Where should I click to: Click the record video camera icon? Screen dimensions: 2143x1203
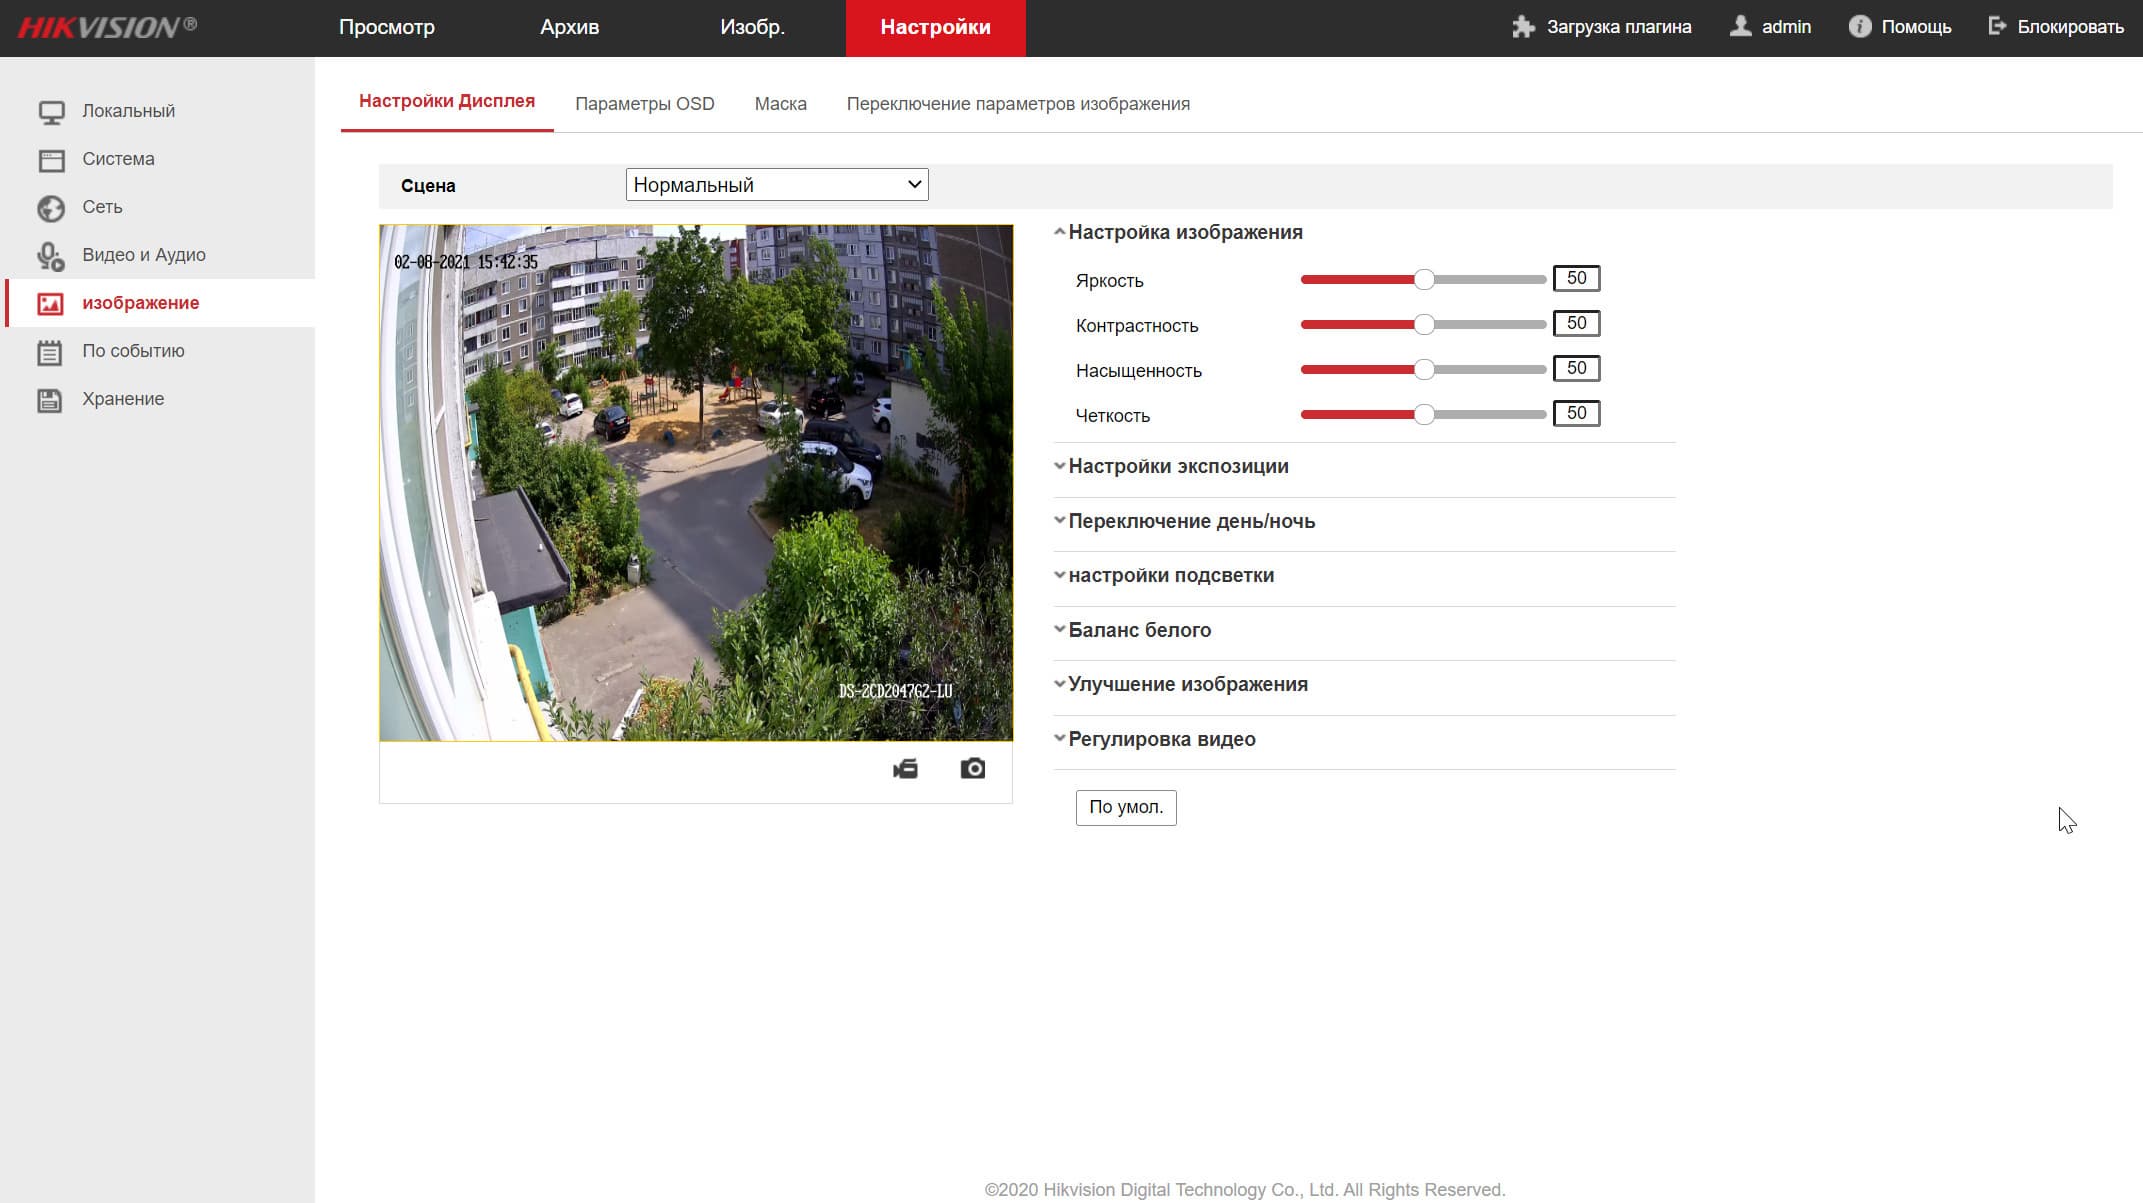905,769
